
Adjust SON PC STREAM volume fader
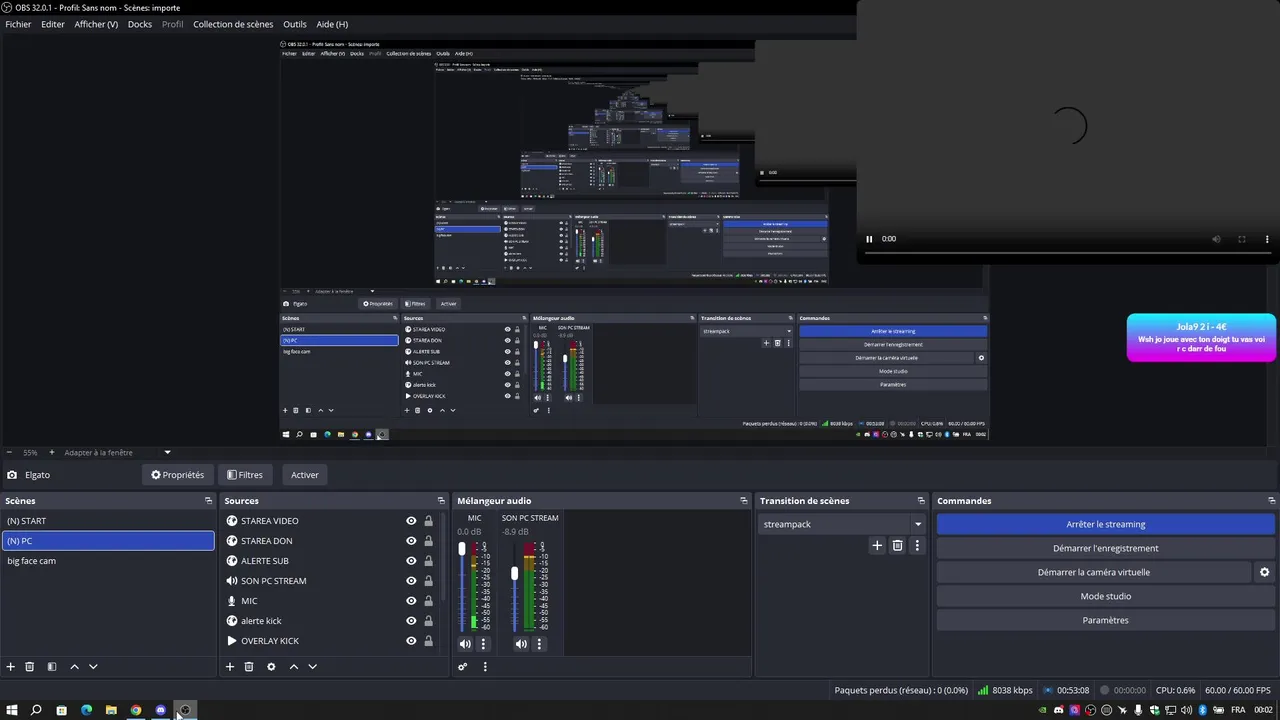point(515,573)
